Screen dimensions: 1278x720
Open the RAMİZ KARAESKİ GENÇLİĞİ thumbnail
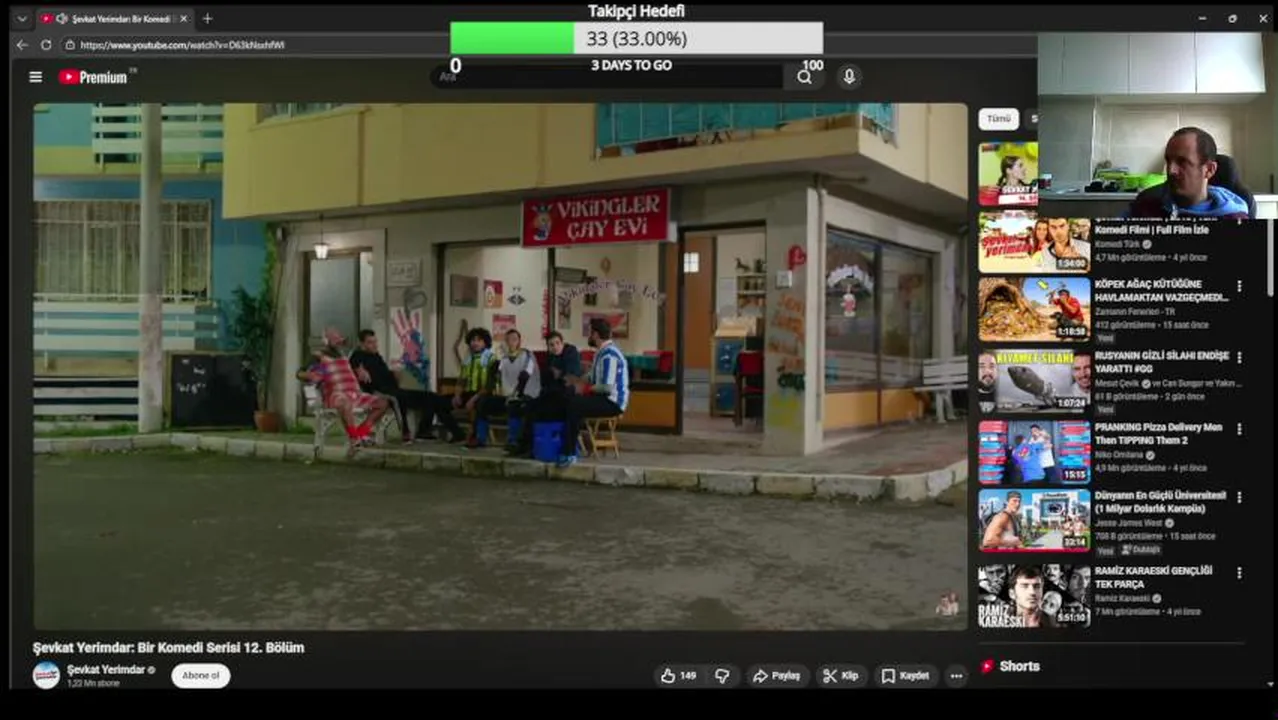tap(1034, 595)
